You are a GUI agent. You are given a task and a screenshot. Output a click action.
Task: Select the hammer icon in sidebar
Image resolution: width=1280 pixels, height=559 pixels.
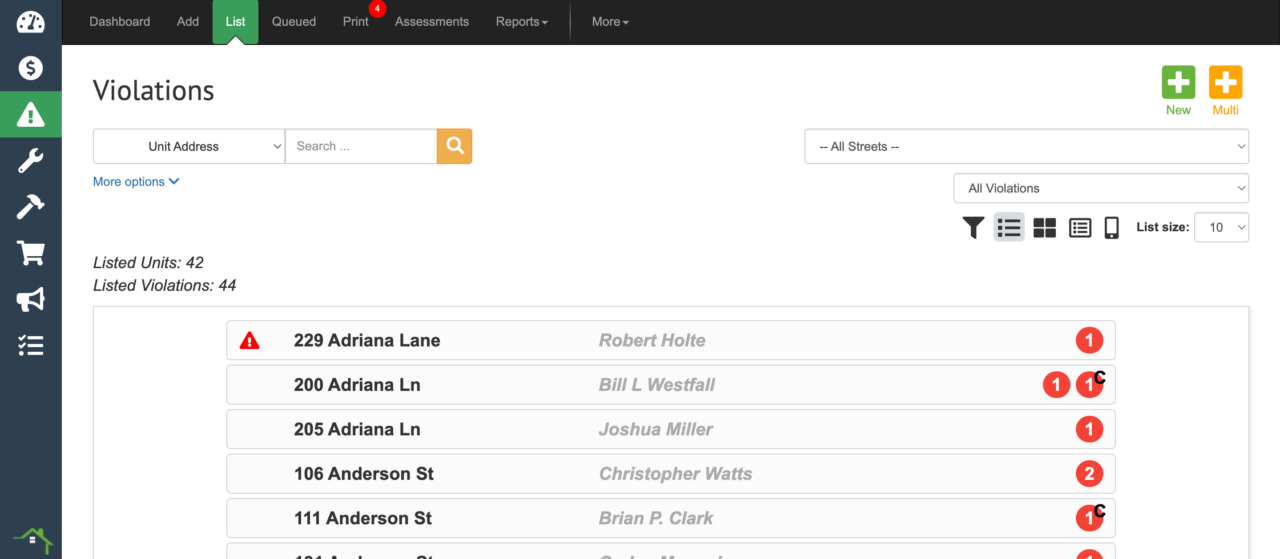(31, 206)
